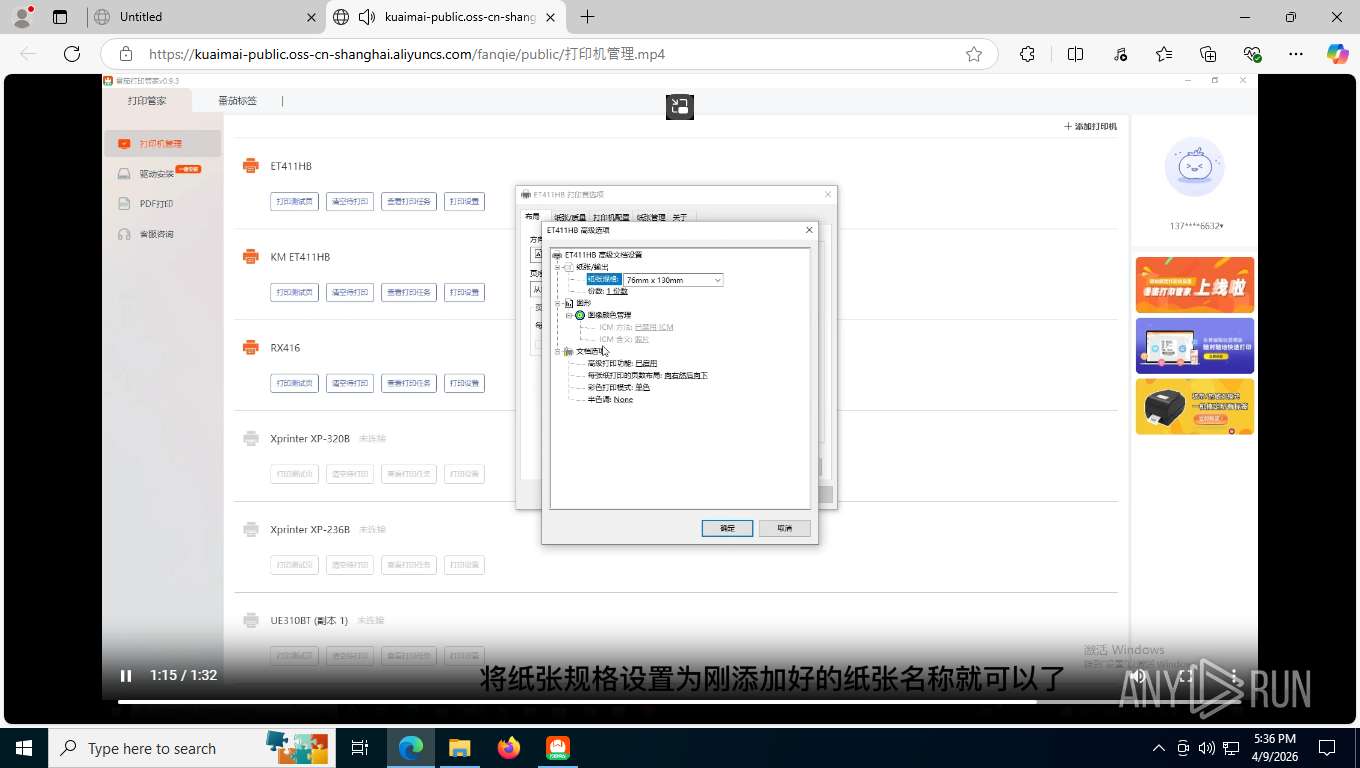Viewport: 1360px width, 768px height.
Task: Open the 纸张管理 dialog tab
Action: 651,217
